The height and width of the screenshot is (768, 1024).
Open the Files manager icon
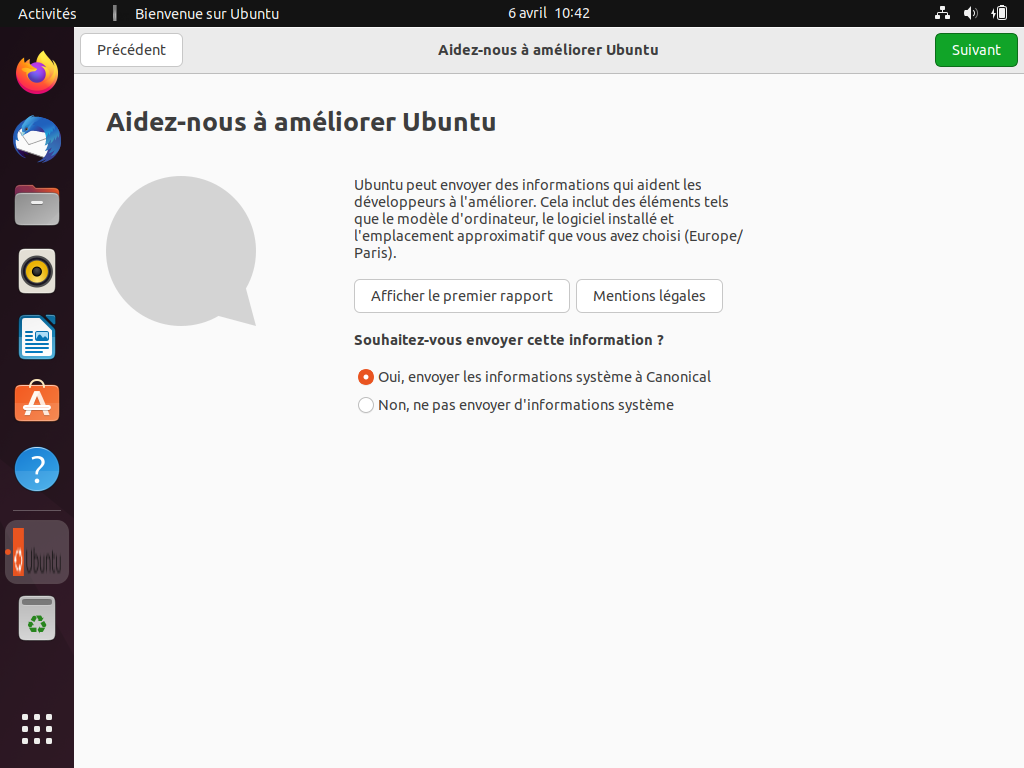point(37,205)
